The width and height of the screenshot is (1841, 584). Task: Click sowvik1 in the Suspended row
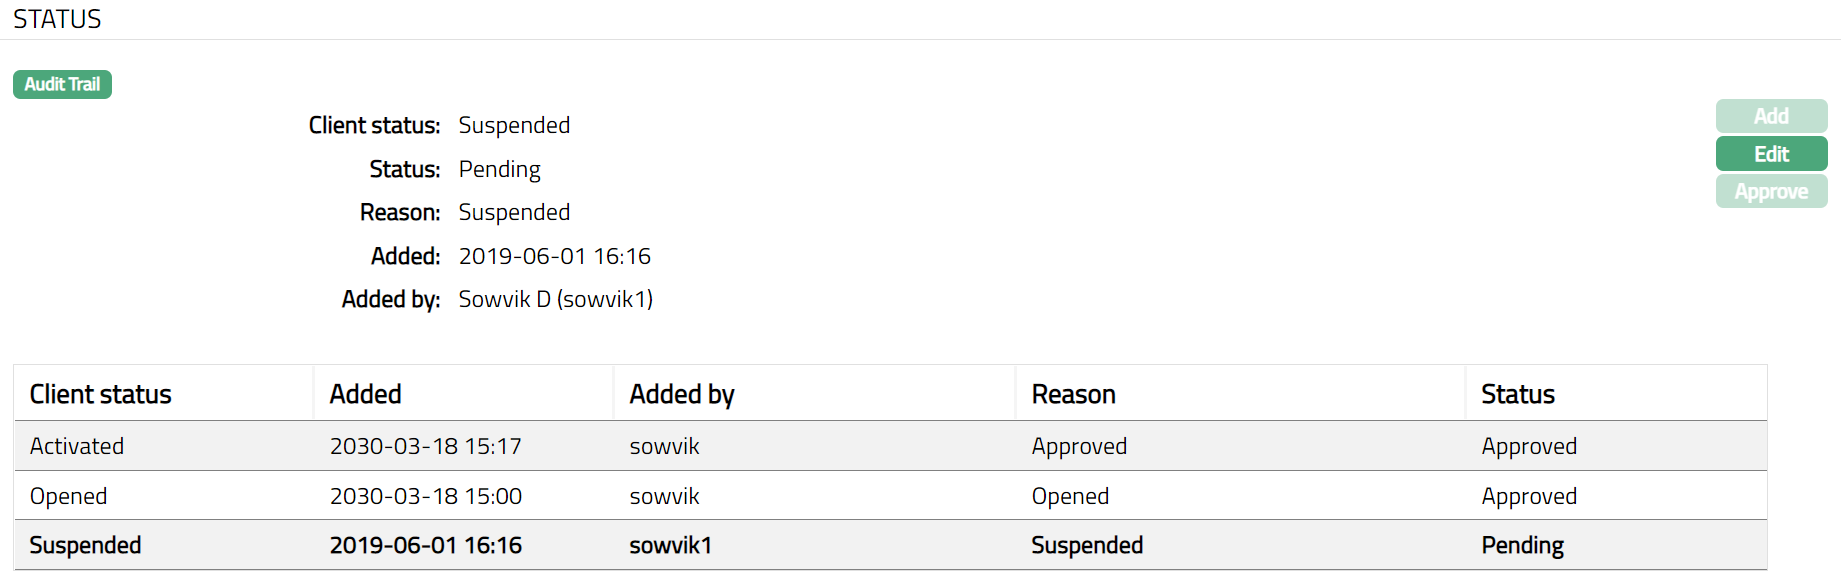(670, 545)
